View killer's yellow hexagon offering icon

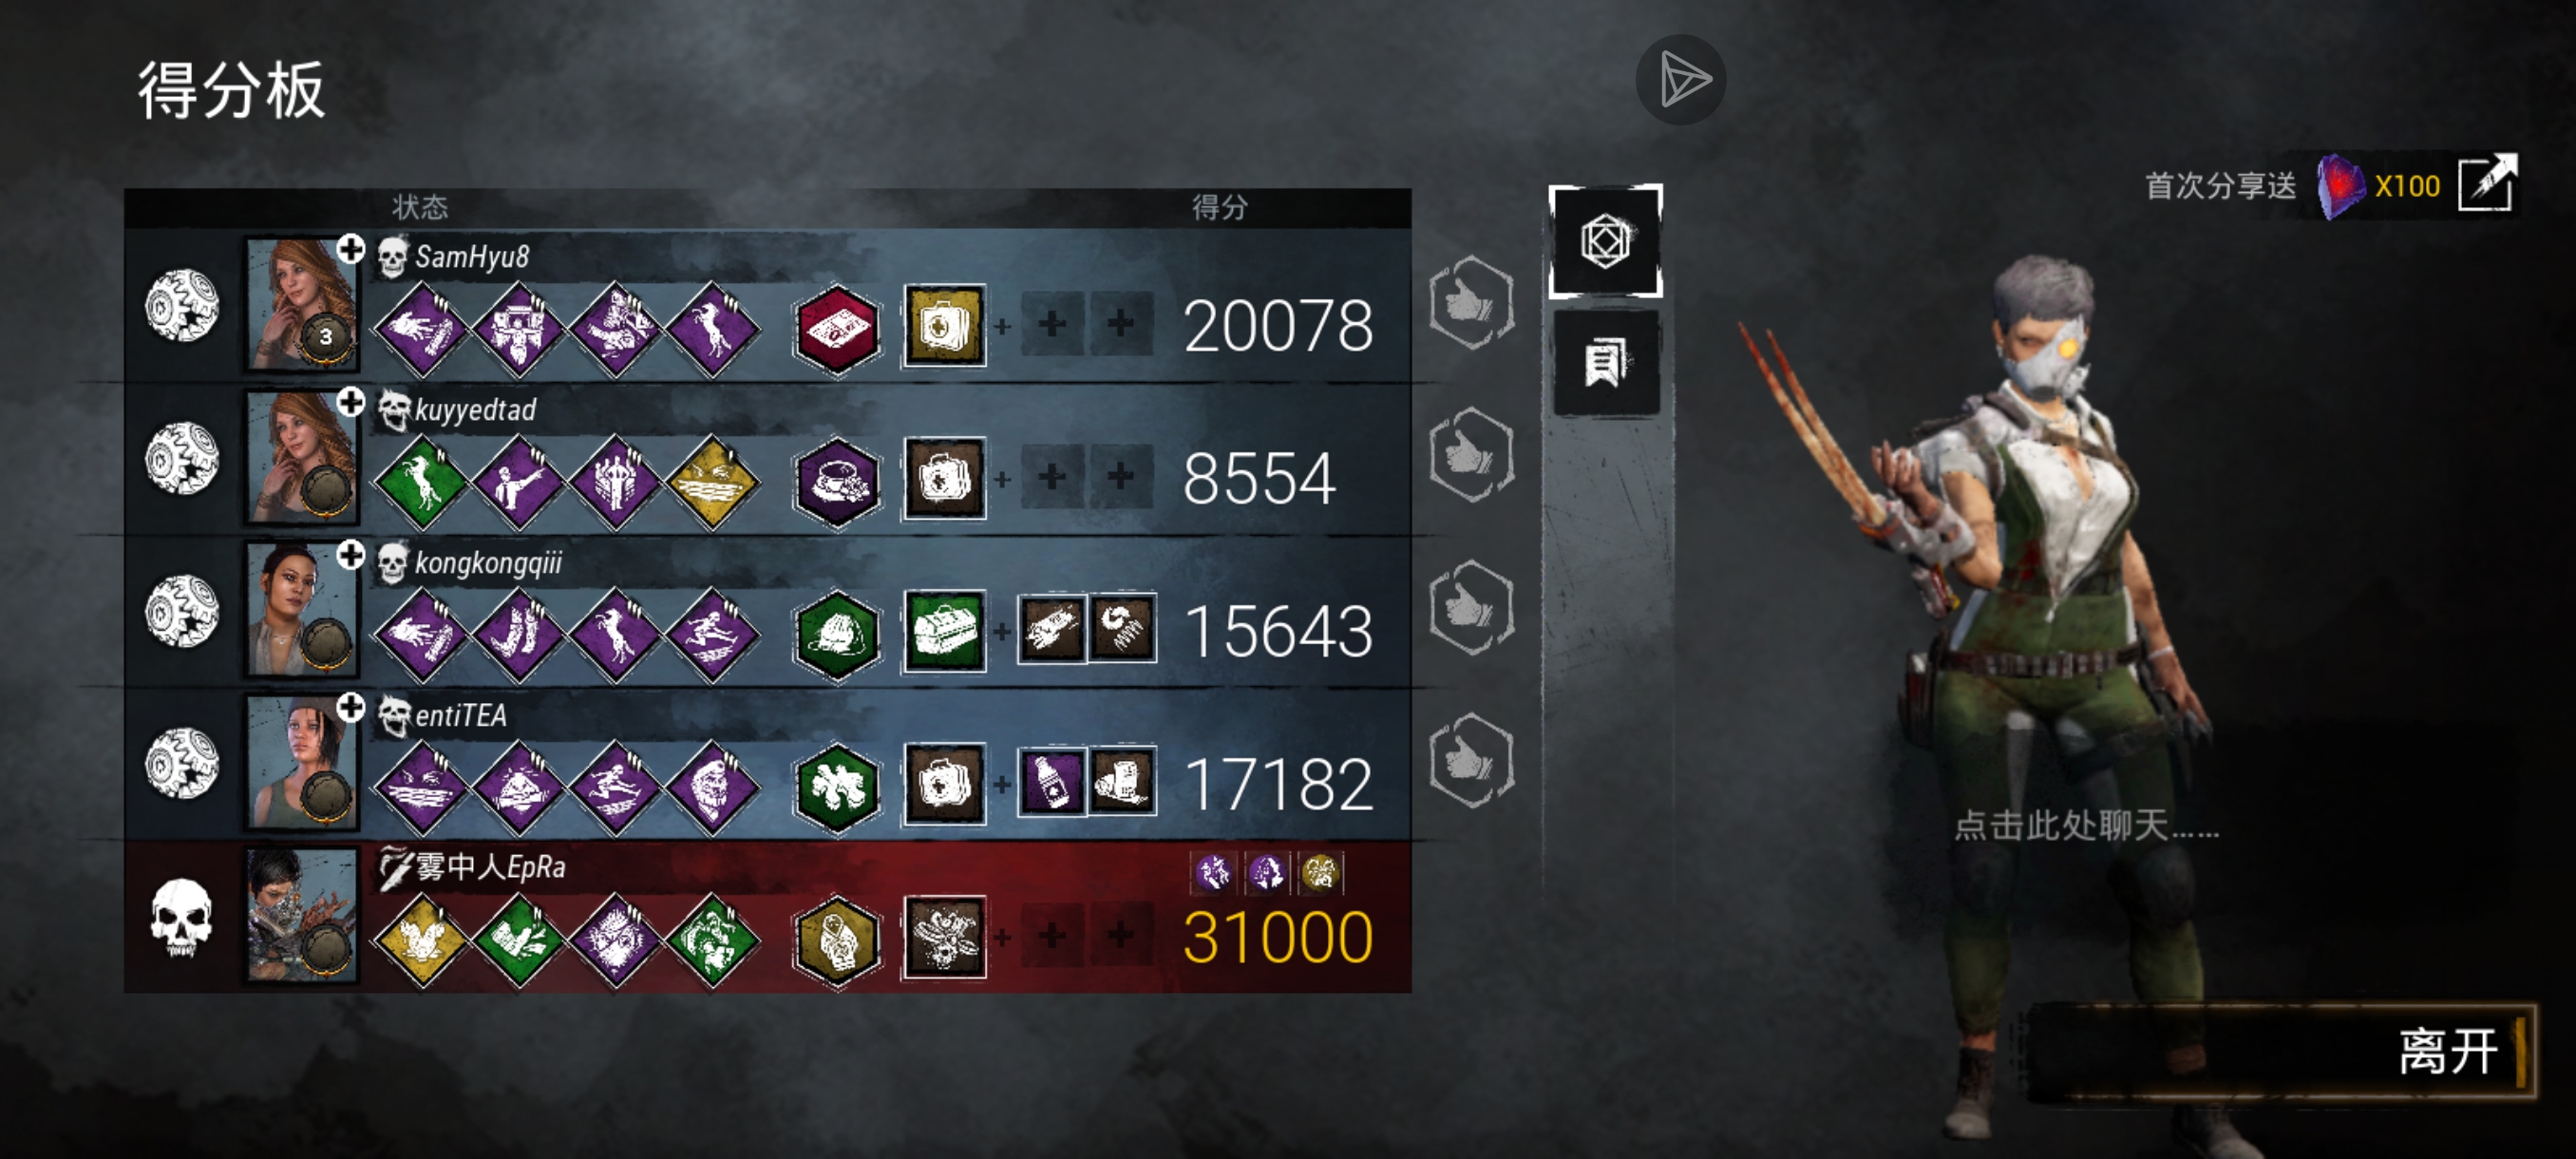[837, 938]
